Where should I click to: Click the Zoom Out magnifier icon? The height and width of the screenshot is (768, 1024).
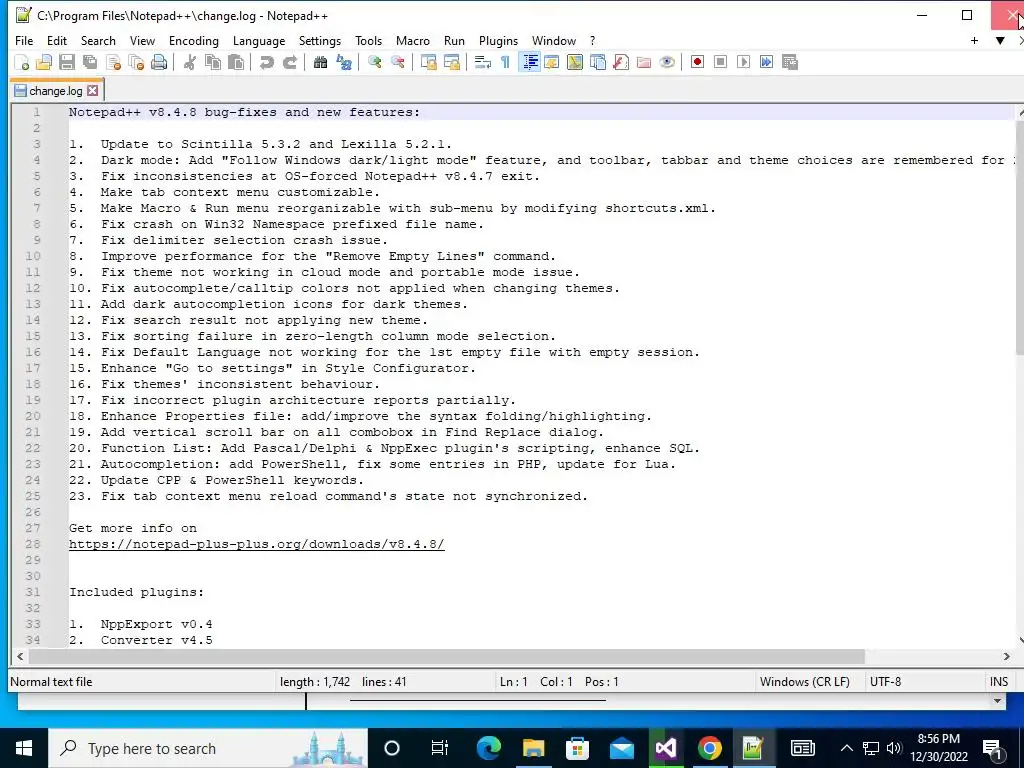coord(397,63)
